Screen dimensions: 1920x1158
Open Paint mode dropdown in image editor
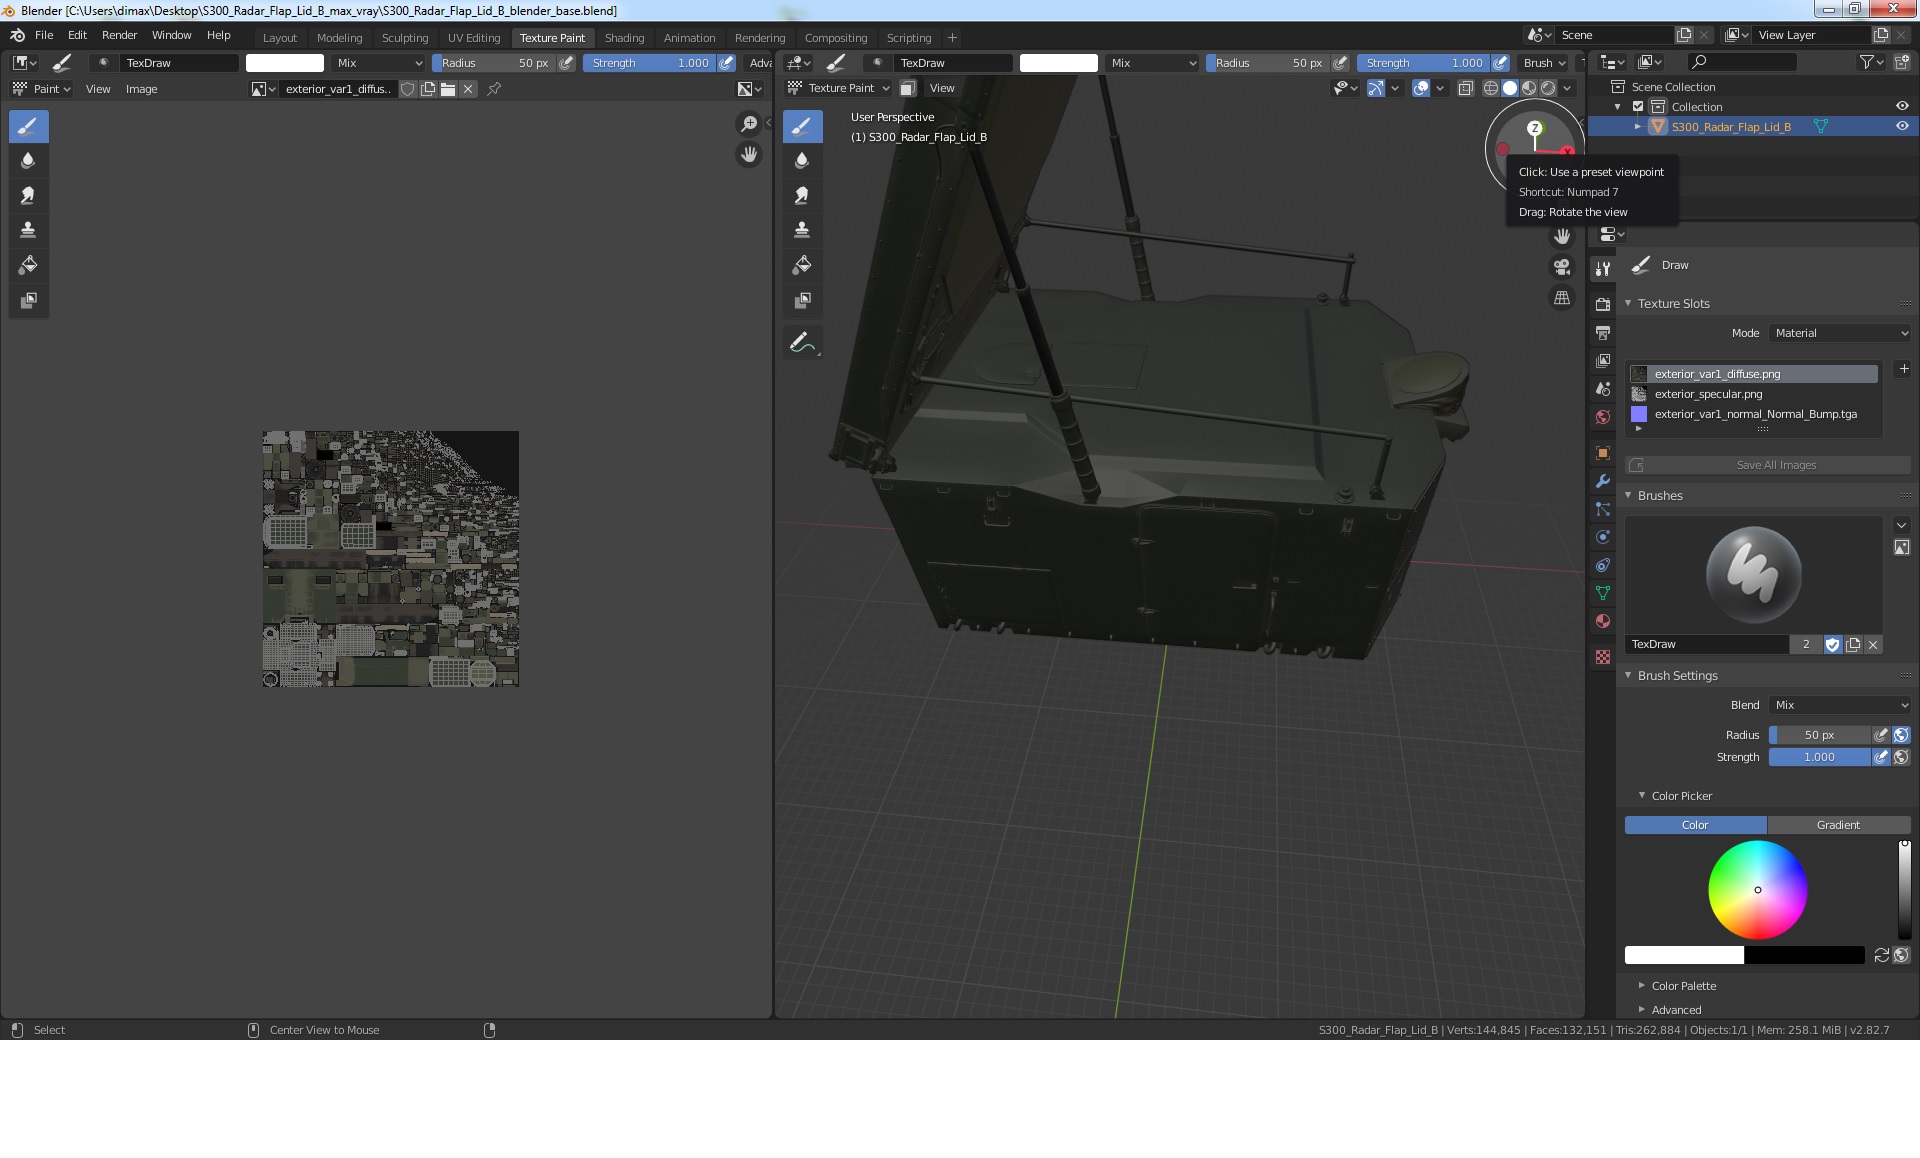tap(41, 89)
